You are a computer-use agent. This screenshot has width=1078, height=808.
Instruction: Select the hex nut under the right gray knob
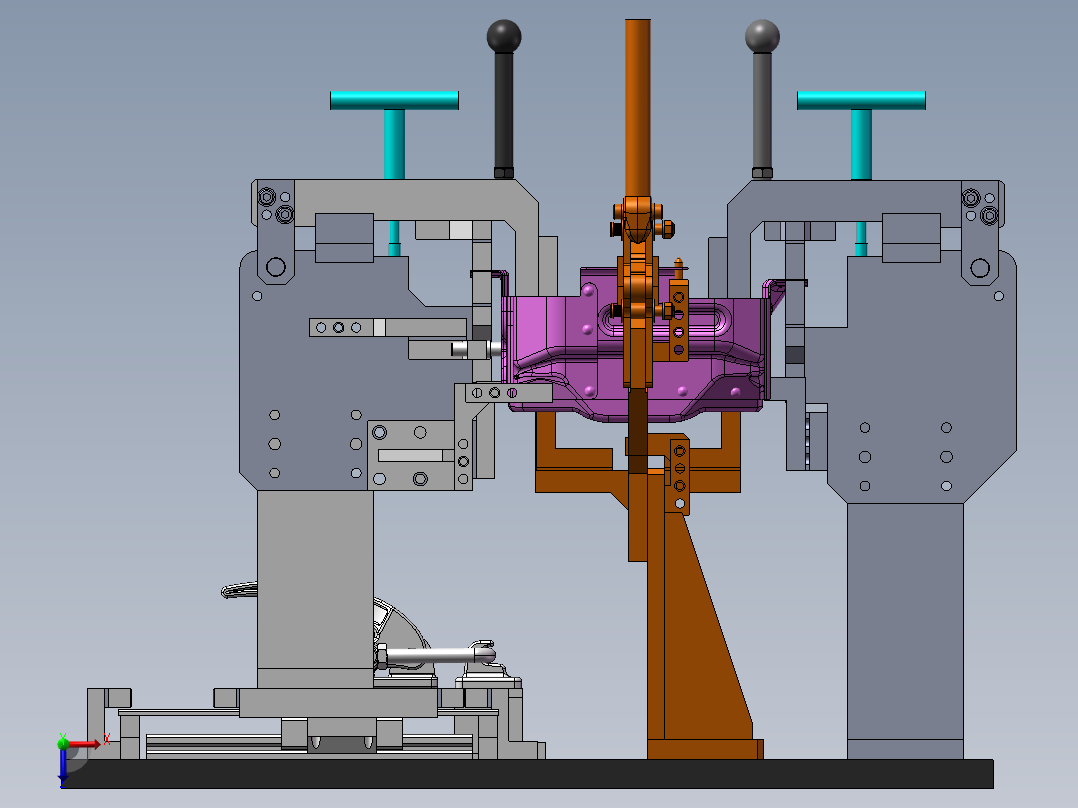762,173
